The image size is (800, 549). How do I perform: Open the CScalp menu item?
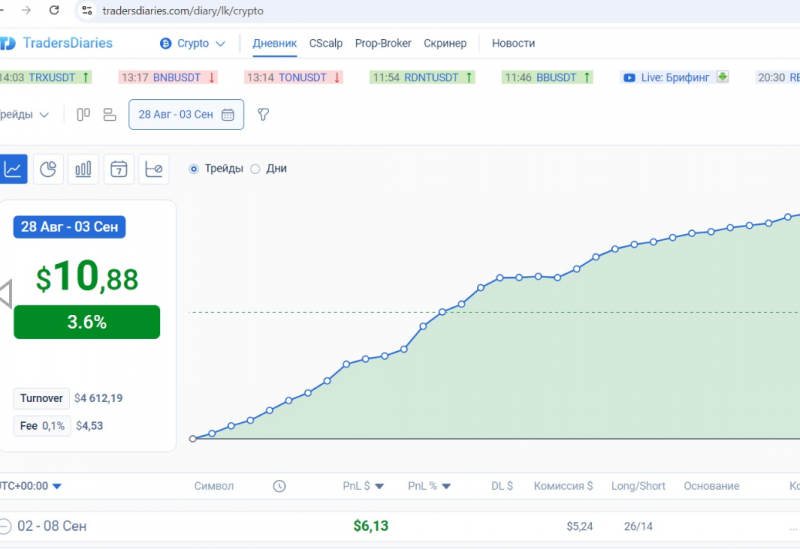click(x=326, y=43)
